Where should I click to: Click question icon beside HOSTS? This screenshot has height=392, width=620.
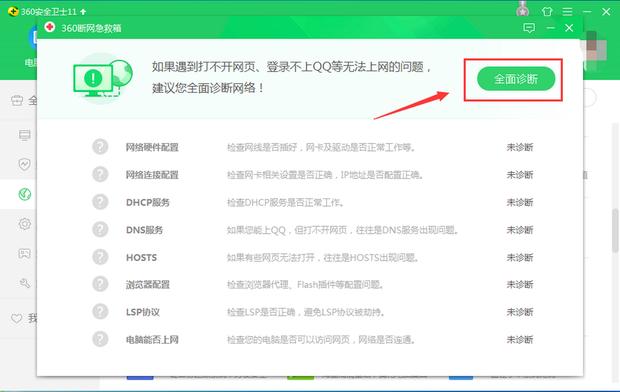pyautogui.click(x=100, y=257)
